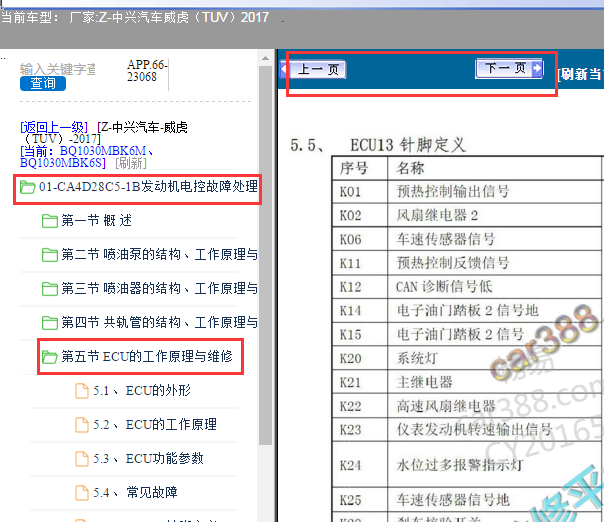The image size is (604, 522).
Task: Click the sidebar scrollbar up arrow
Action: (x=265, y=59)
